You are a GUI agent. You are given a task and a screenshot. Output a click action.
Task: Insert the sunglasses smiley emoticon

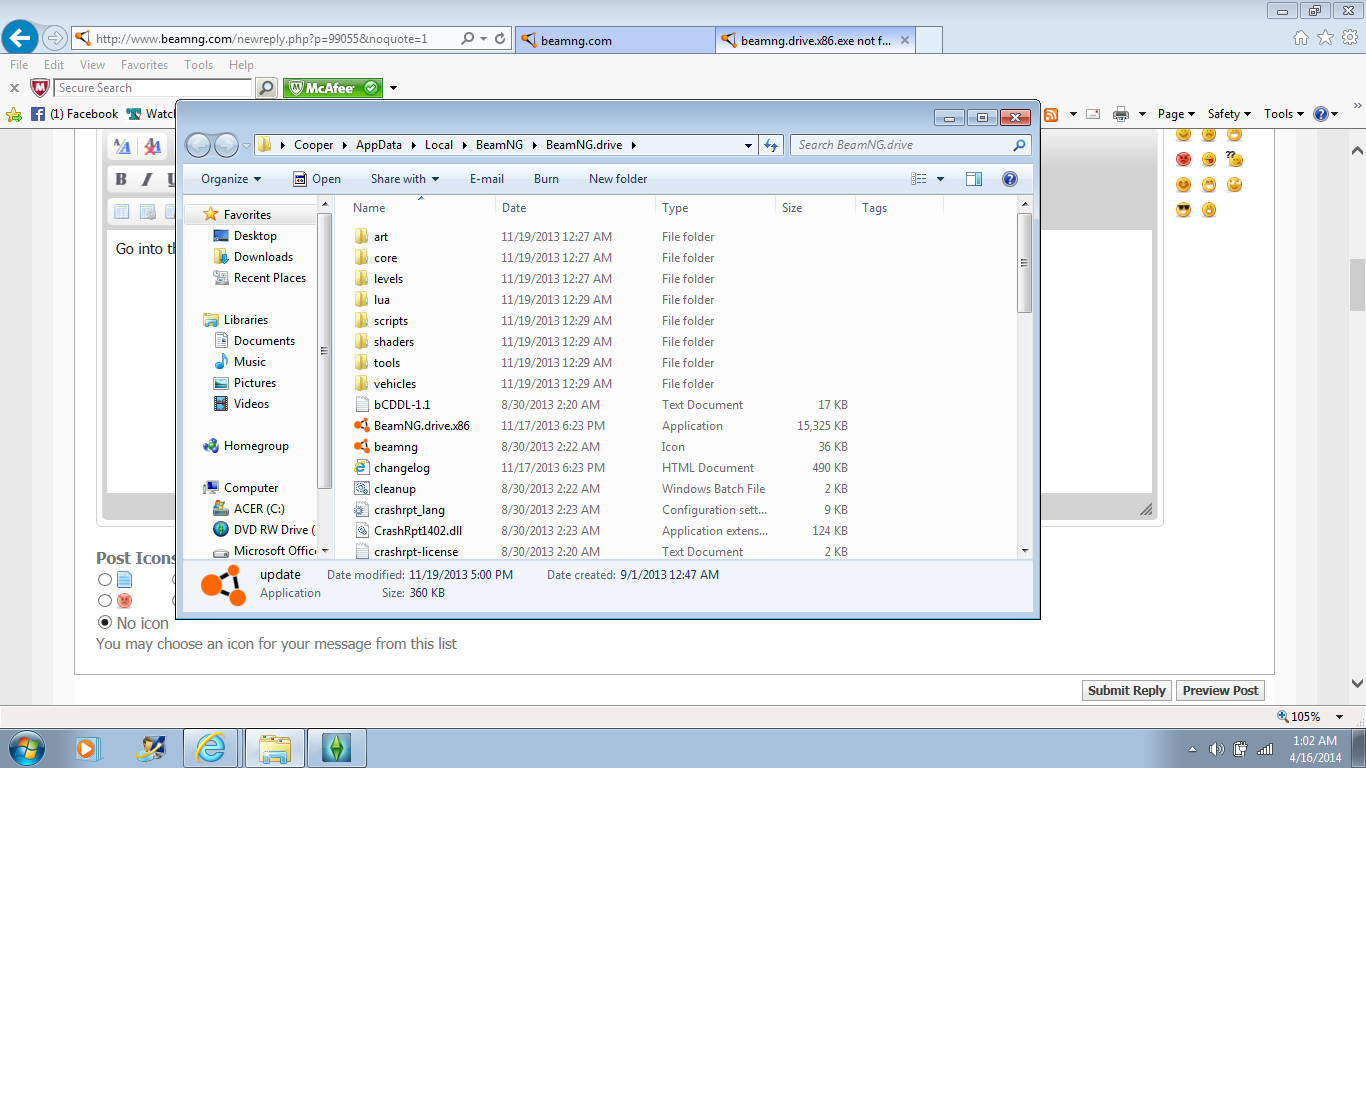(1184, 210)
